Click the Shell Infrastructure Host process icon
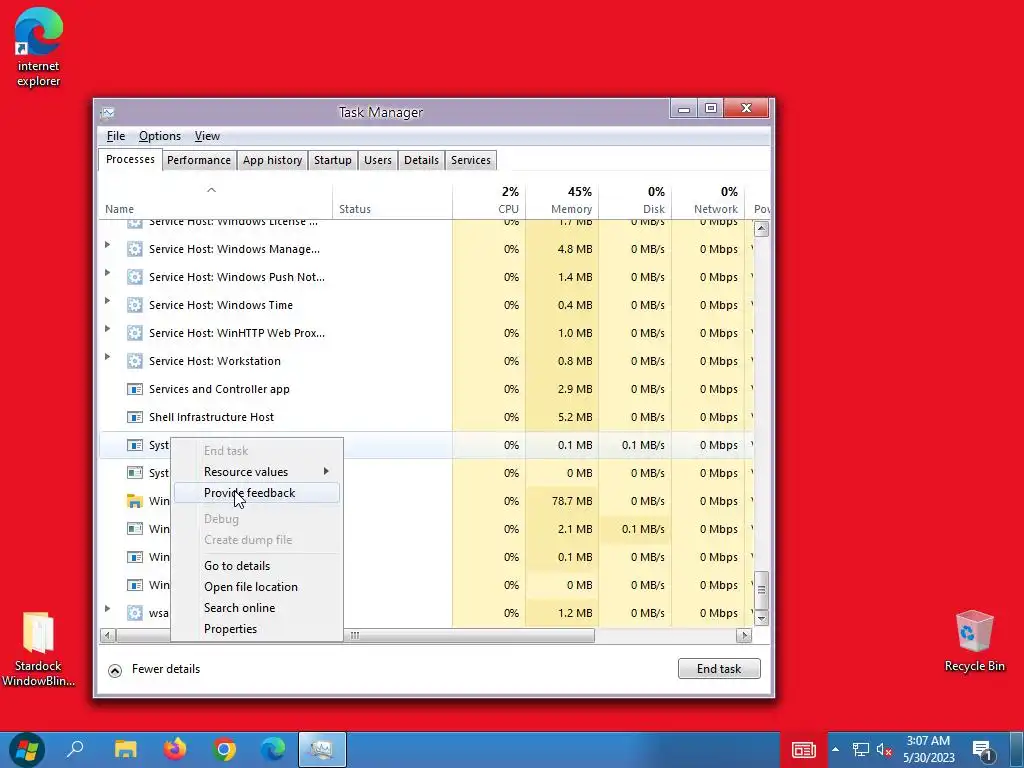 pyautogui.click(x=135, y=417)
